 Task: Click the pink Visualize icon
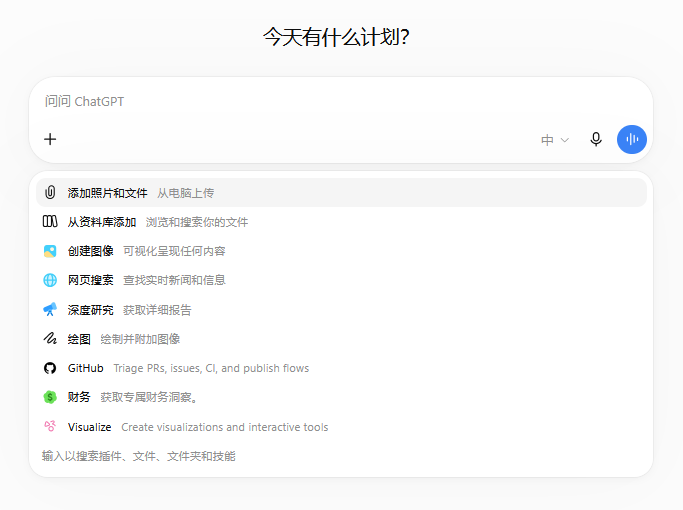[x=50, y=426]
